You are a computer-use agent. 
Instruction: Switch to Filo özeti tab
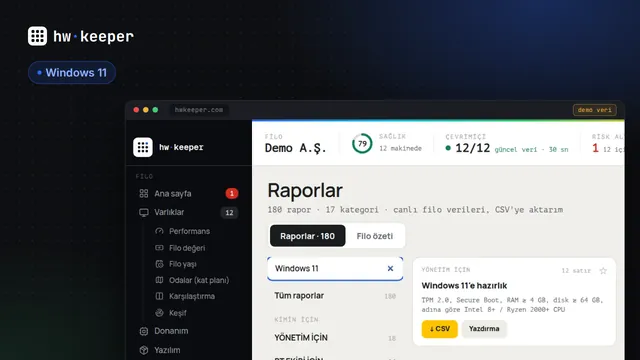[374, 236]
